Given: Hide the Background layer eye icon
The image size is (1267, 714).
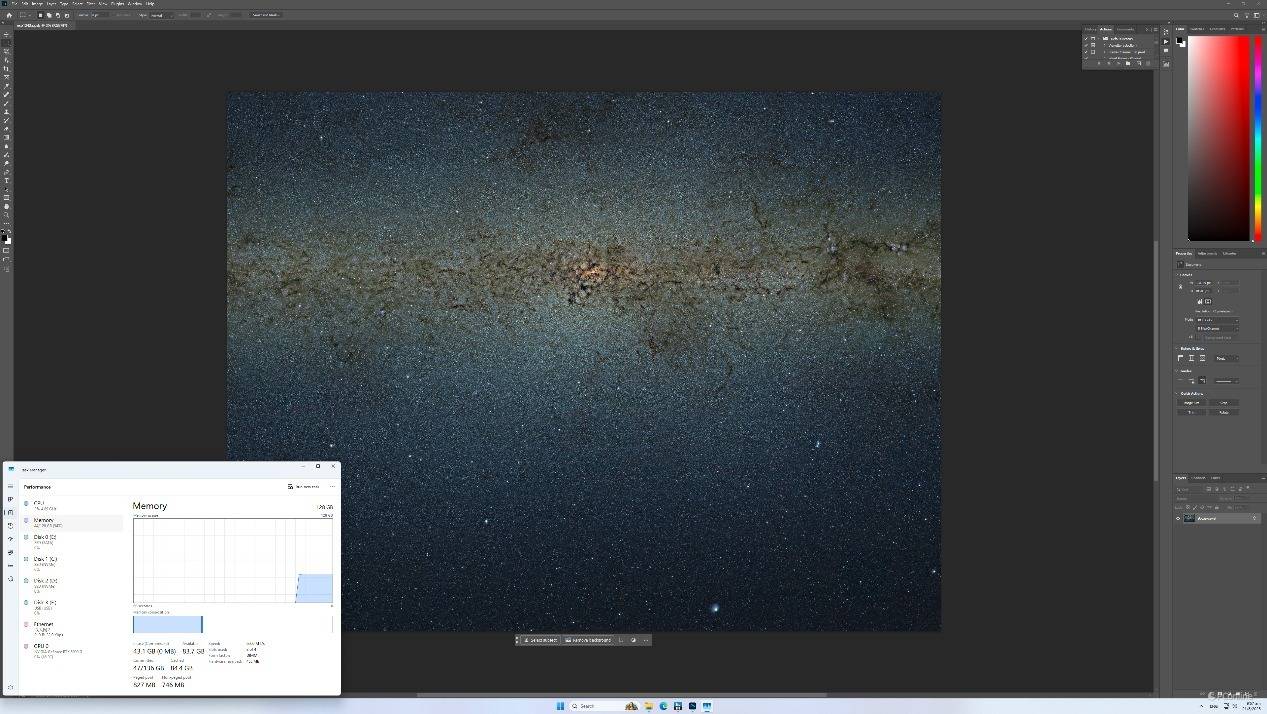Looking at the screenshot, I should click(x=1178, y=519).
